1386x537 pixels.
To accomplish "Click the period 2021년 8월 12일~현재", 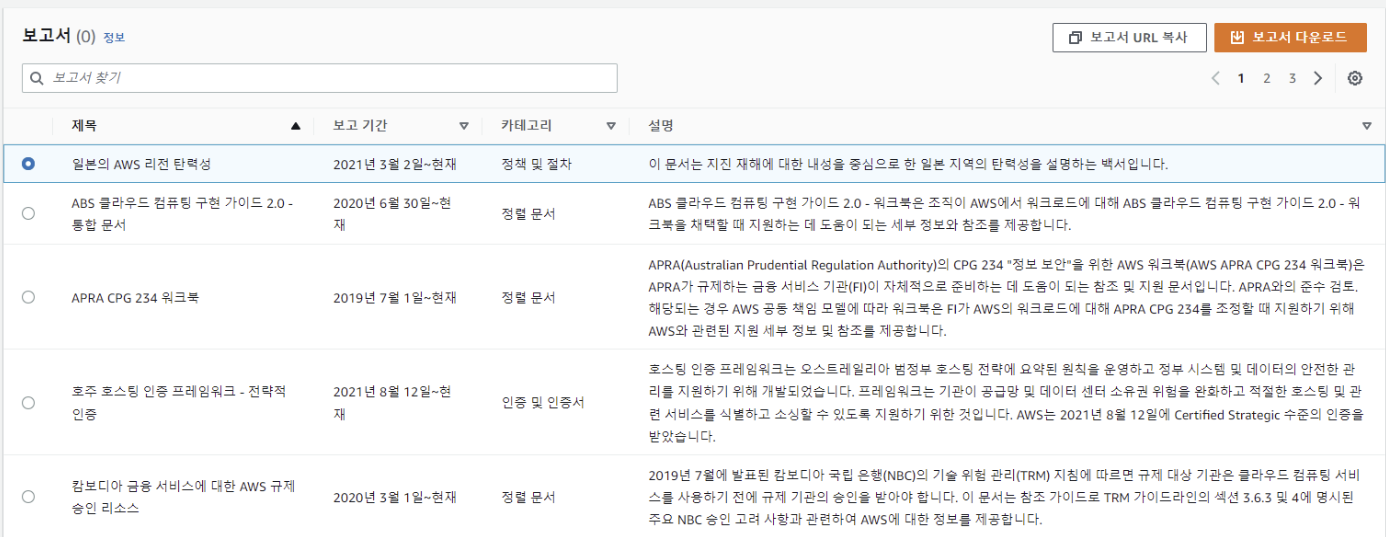I will [392, 402].
